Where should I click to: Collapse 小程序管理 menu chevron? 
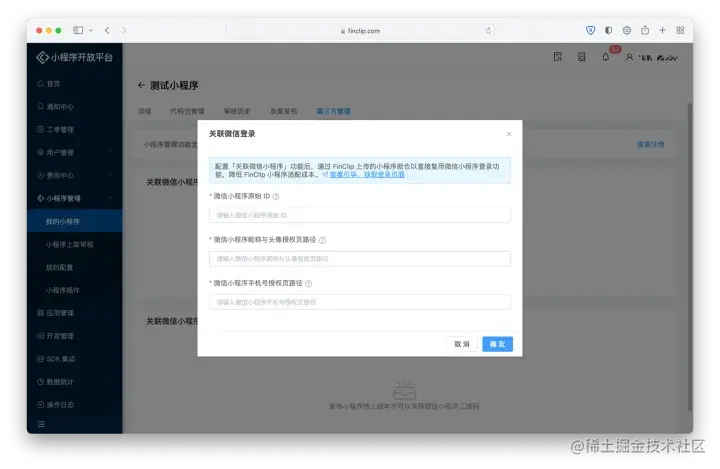click(110, 198)
